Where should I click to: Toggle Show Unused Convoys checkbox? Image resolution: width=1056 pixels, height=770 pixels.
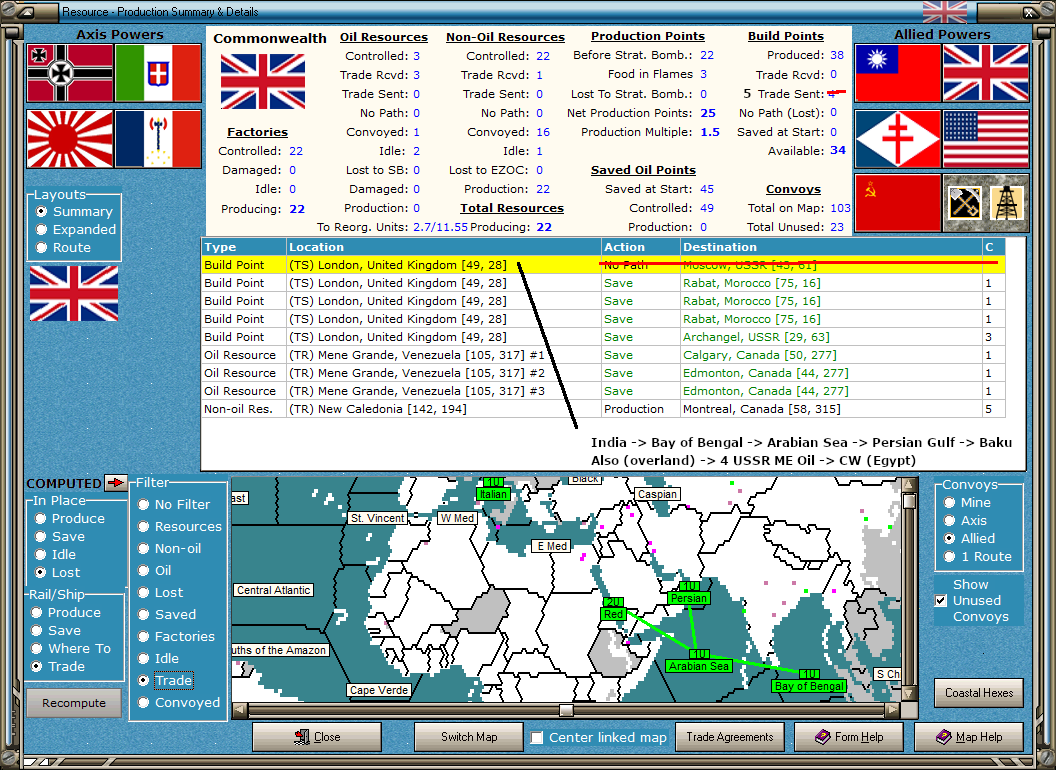(941, 600)
